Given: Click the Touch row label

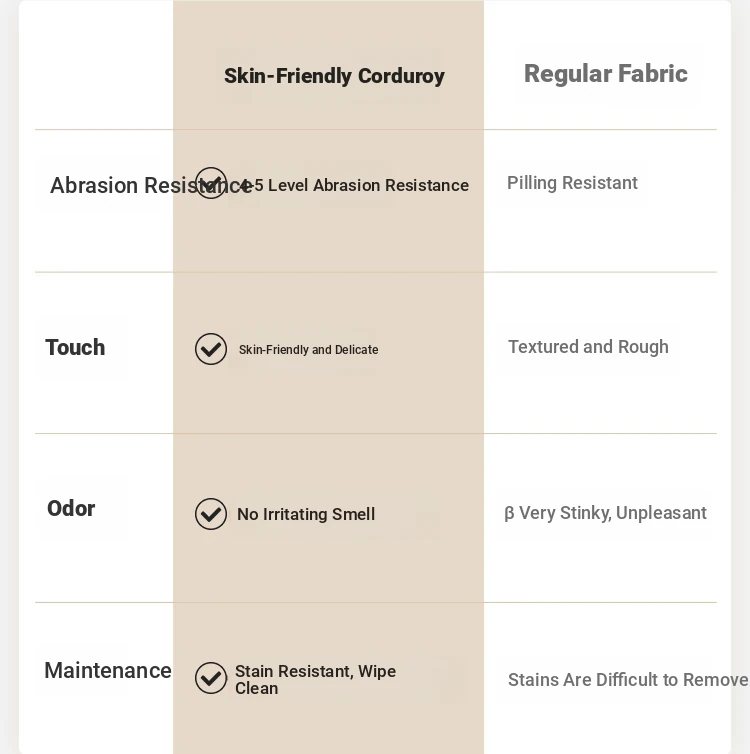Looking at the screenshot, I should (x=75, y=348).
